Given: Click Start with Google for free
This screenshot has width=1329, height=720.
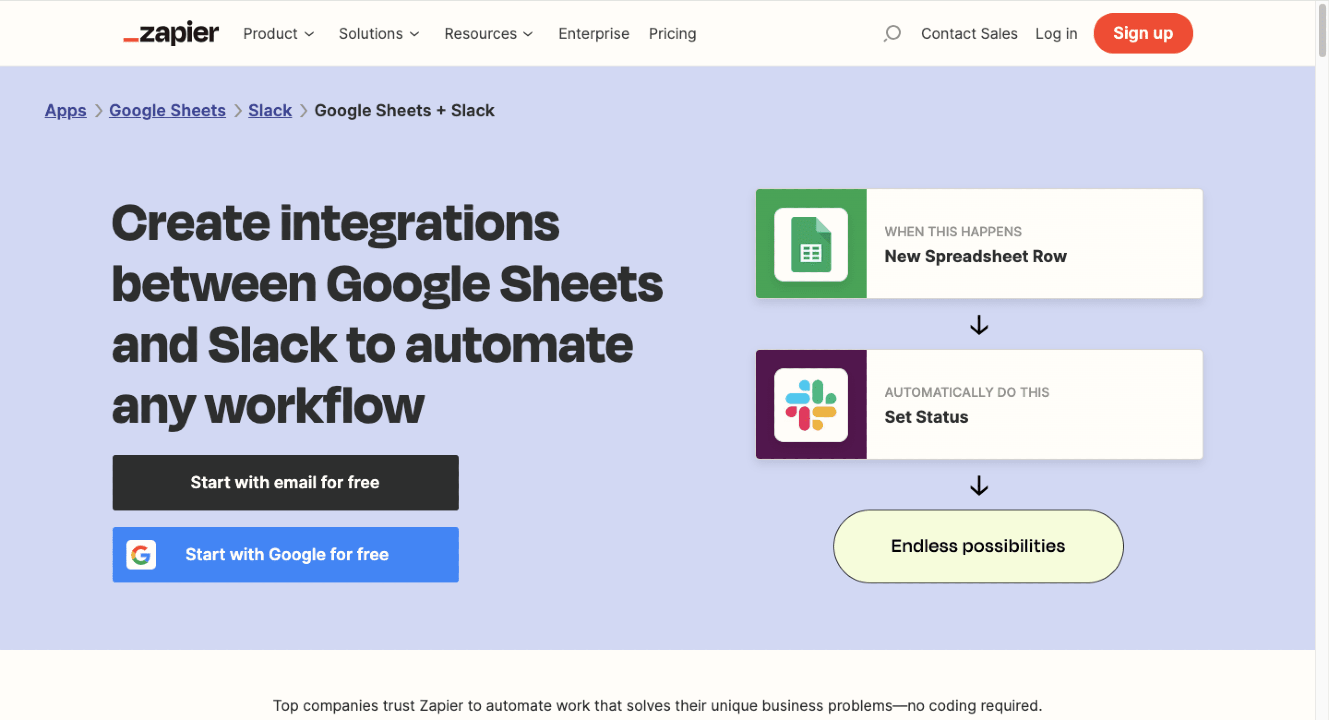Looking at the screenshot, I should coord(285,555).
